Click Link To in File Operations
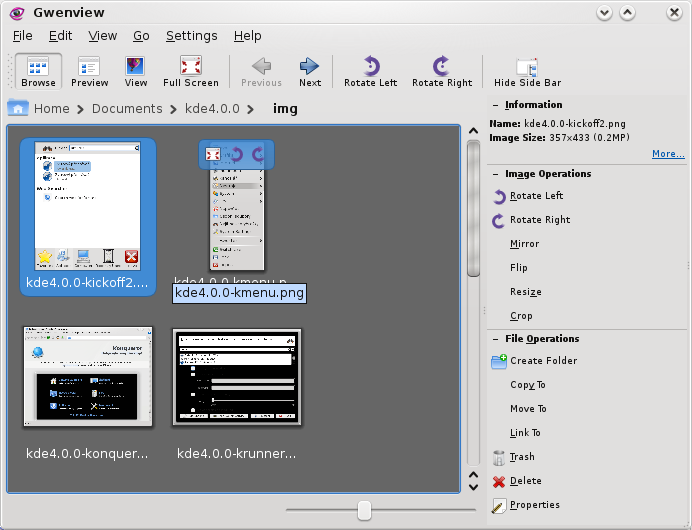Viewport: 692px width, 530px height. [525, 433]
